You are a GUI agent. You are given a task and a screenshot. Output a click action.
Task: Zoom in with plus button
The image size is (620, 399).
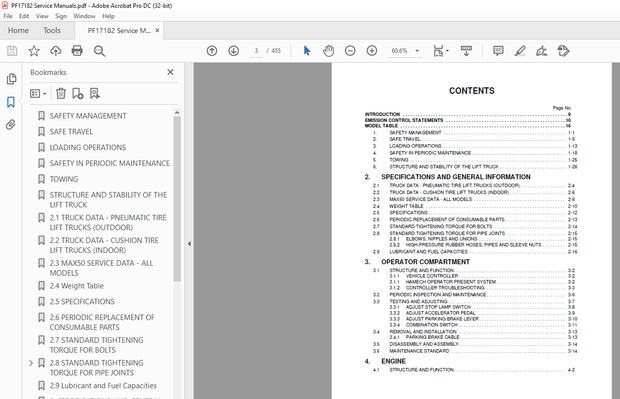(372, 51)
